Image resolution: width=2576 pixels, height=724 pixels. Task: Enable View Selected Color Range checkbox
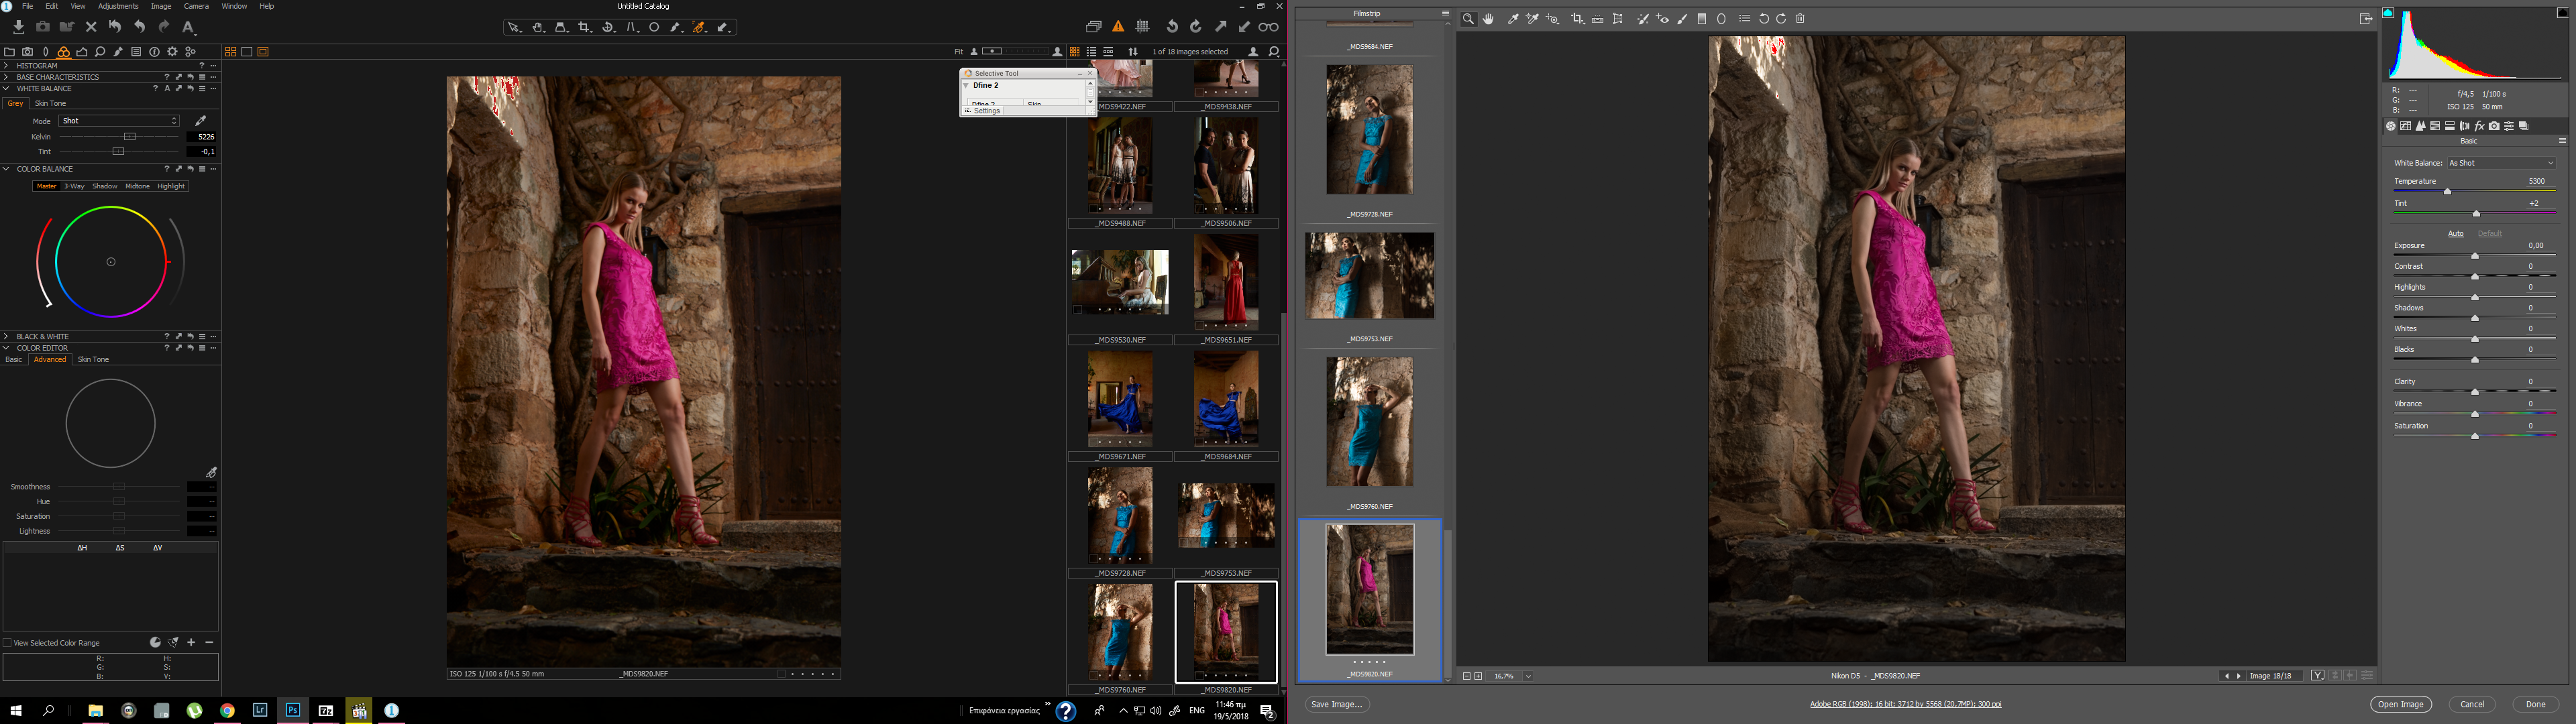pyautogui.click(x=8, y=643)
